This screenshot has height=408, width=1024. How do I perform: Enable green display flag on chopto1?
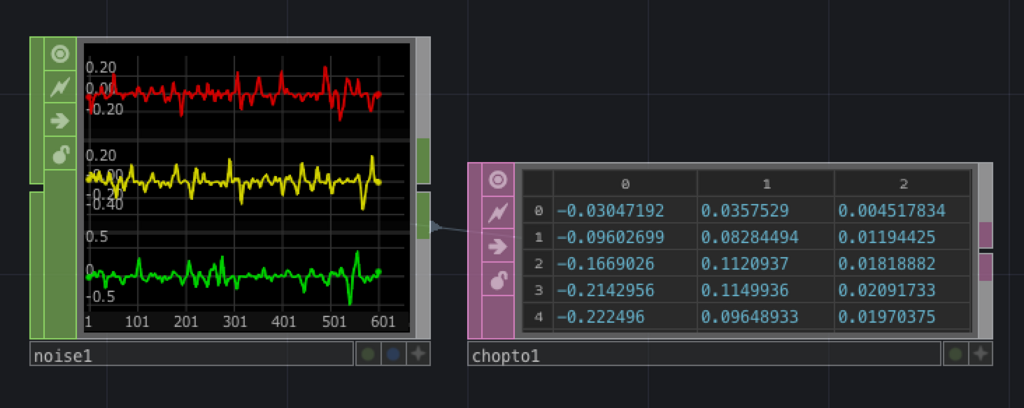(x=955, y=354)
